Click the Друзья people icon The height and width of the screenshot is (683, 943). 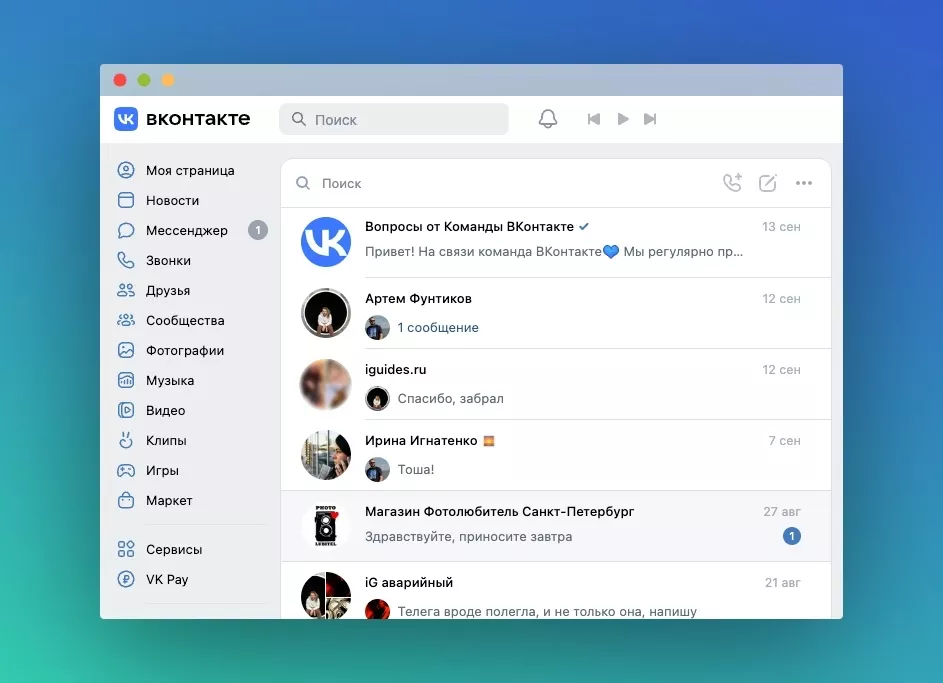click(x=126, y=290)
